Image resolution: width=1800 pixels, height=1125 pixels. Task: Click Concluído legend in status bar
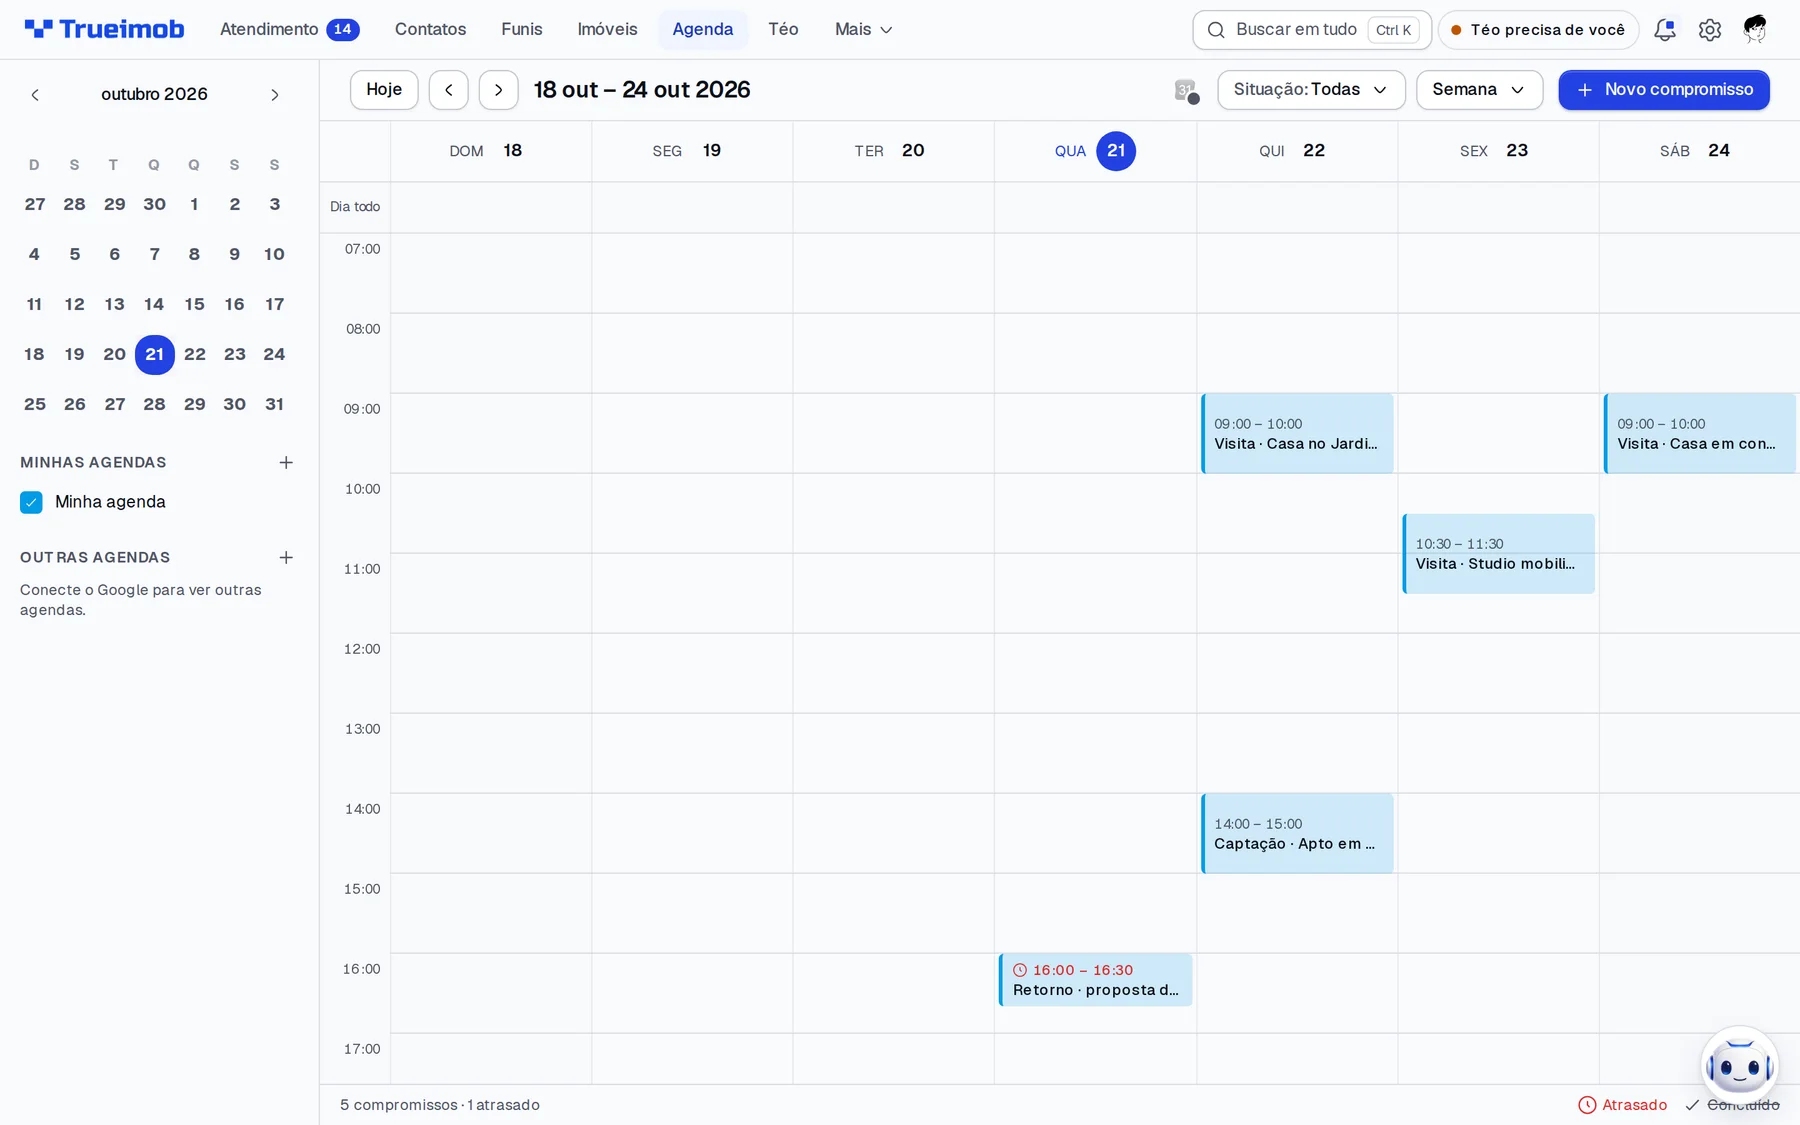coord(1732,1105)
